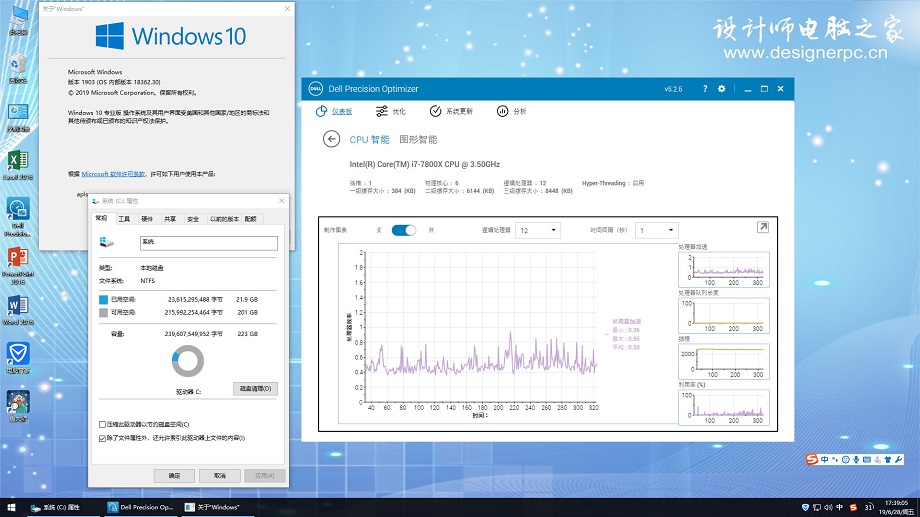This screenshot has height=517, width=920.
Task: Open This PC desktop icon
Action: coord(18,20)
